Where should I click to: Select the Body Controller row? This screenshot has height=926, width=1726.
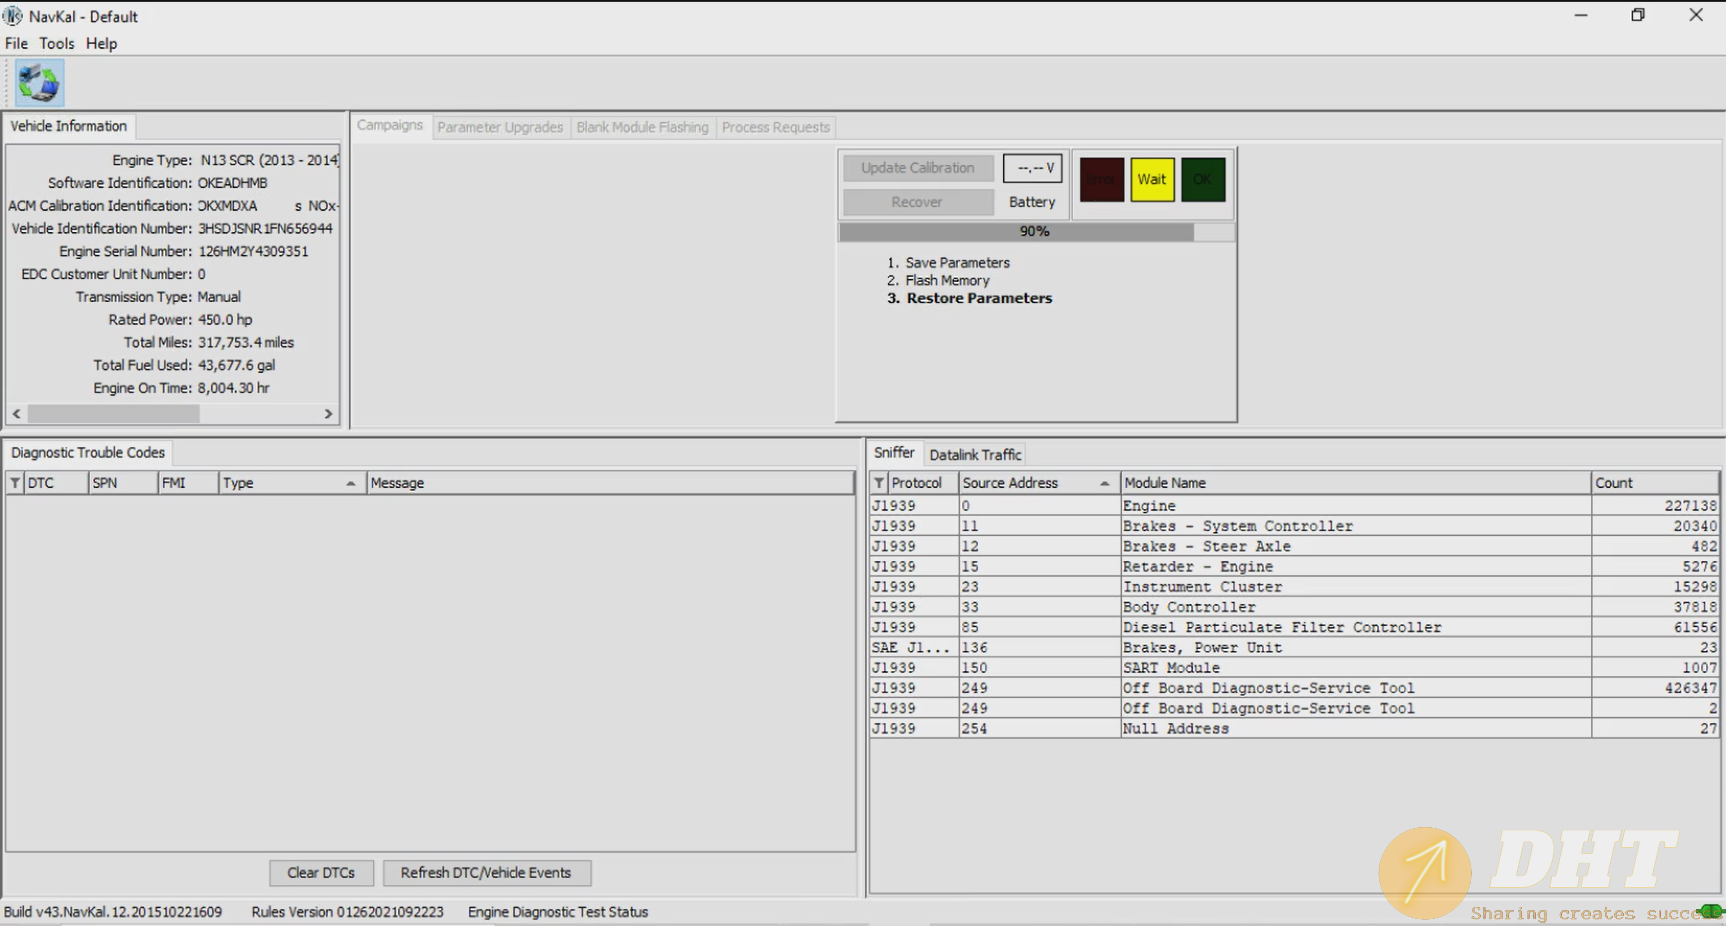[1294, 607]
